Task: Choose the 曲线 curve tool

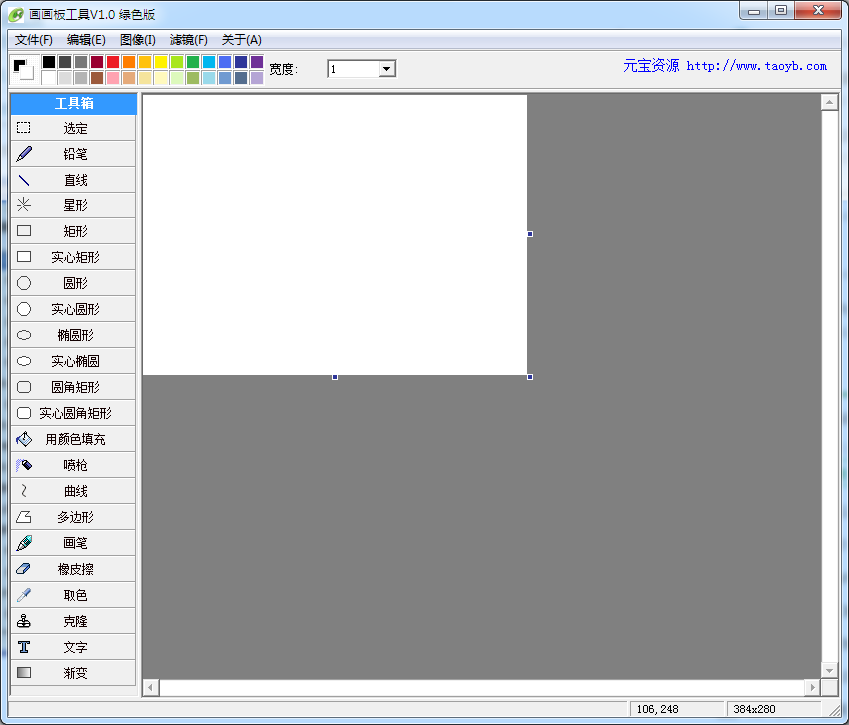Action: tap(73, 491)
